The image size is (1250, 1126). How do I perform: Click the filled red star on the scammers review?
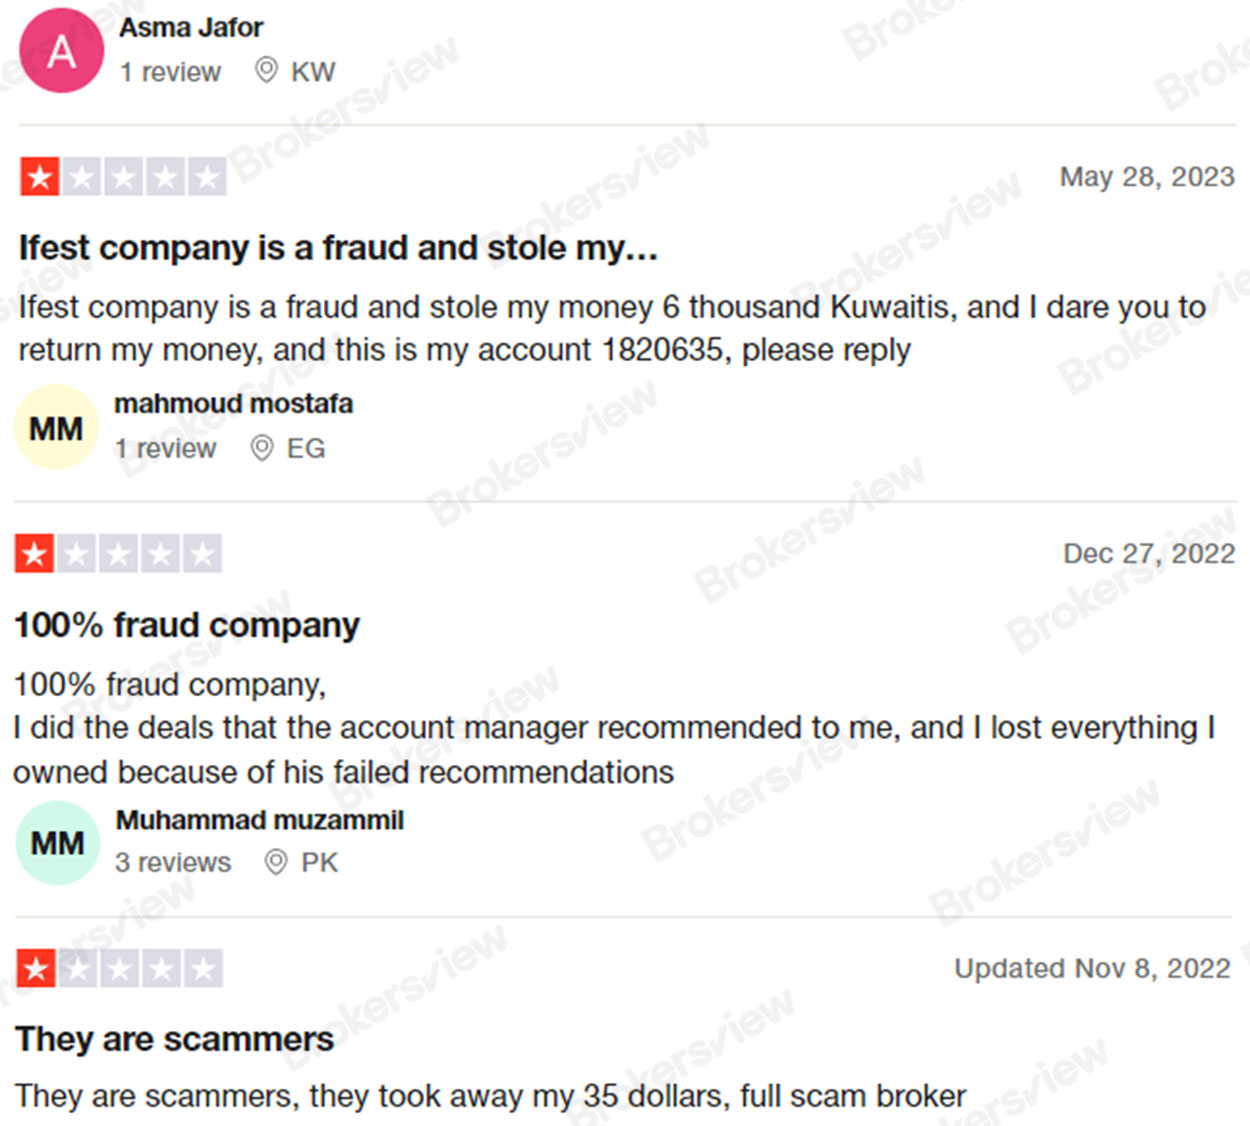click(x=35, y=968)
